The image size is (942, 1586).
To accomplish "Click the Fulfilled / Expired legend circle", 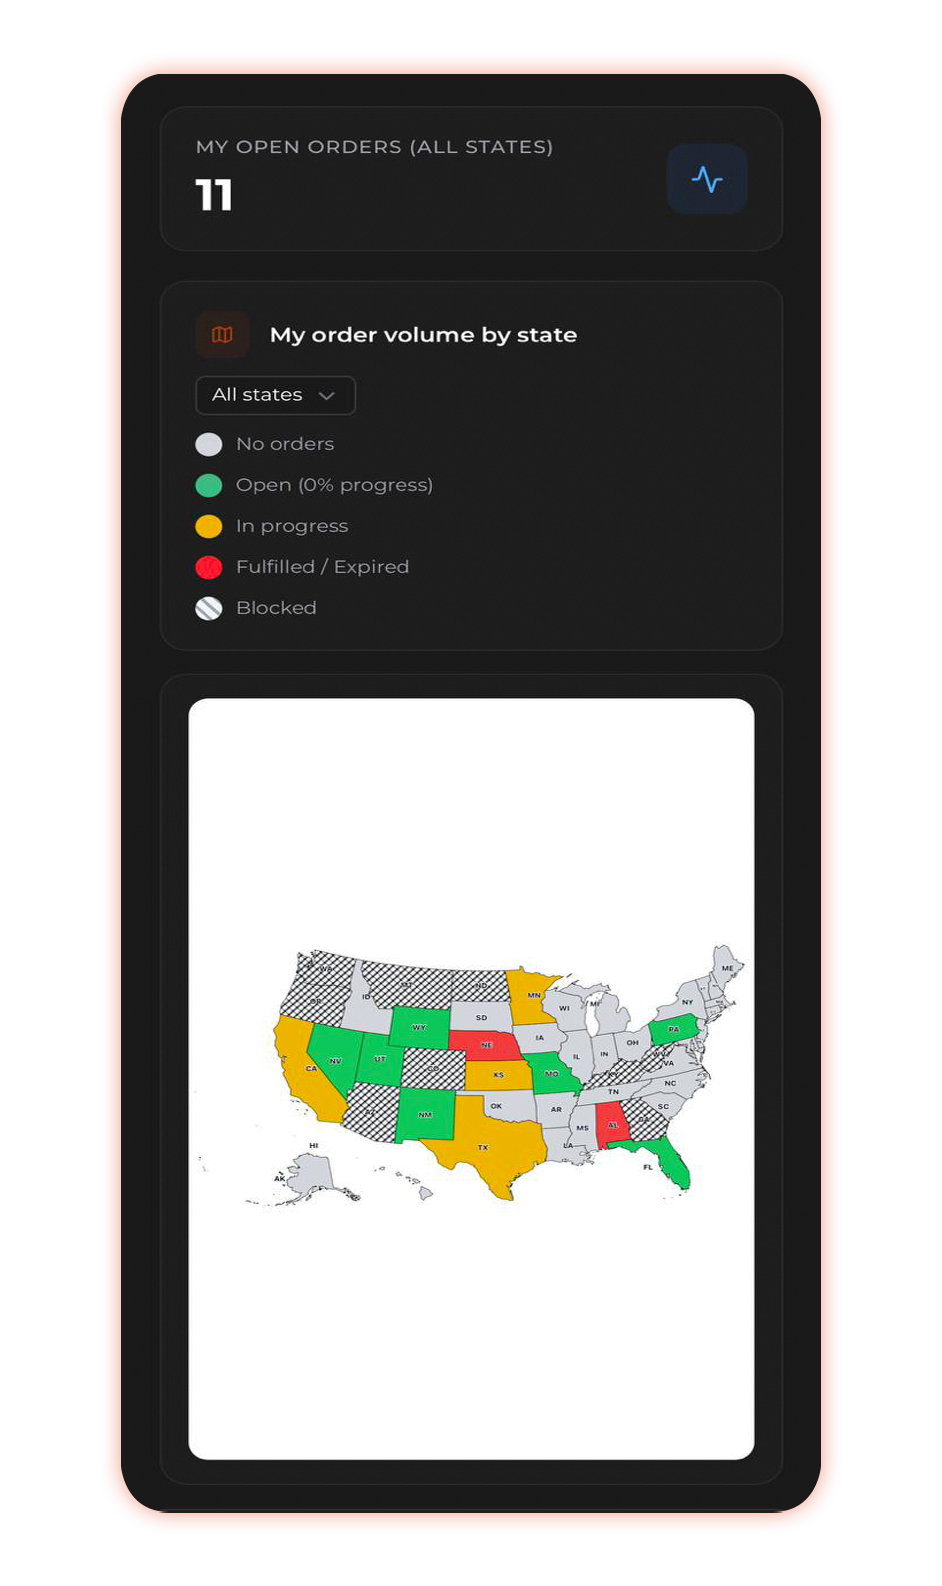I will [209, 567].
